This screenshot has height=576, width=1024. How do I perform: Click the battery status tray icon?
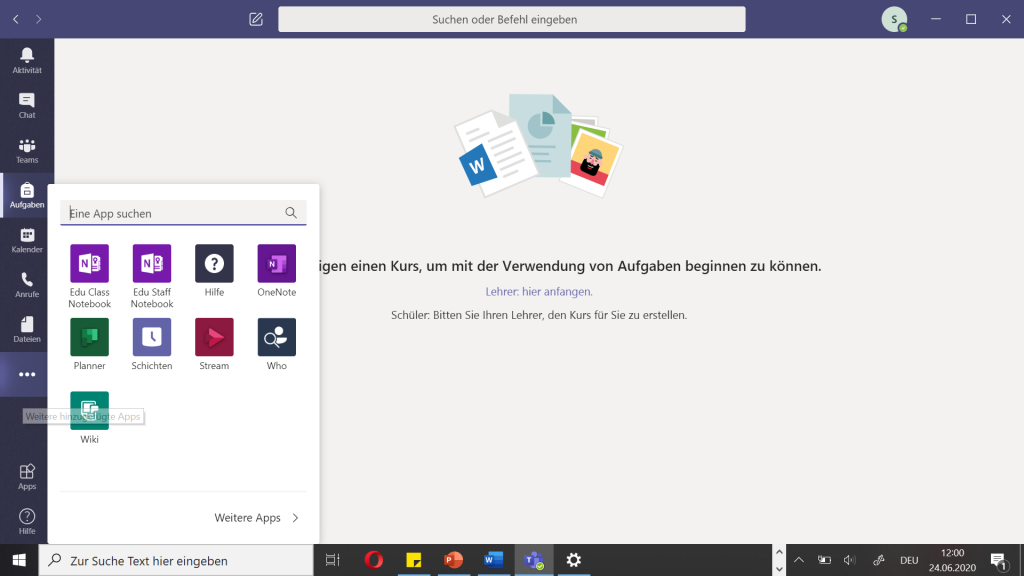[x=824, y=560]
